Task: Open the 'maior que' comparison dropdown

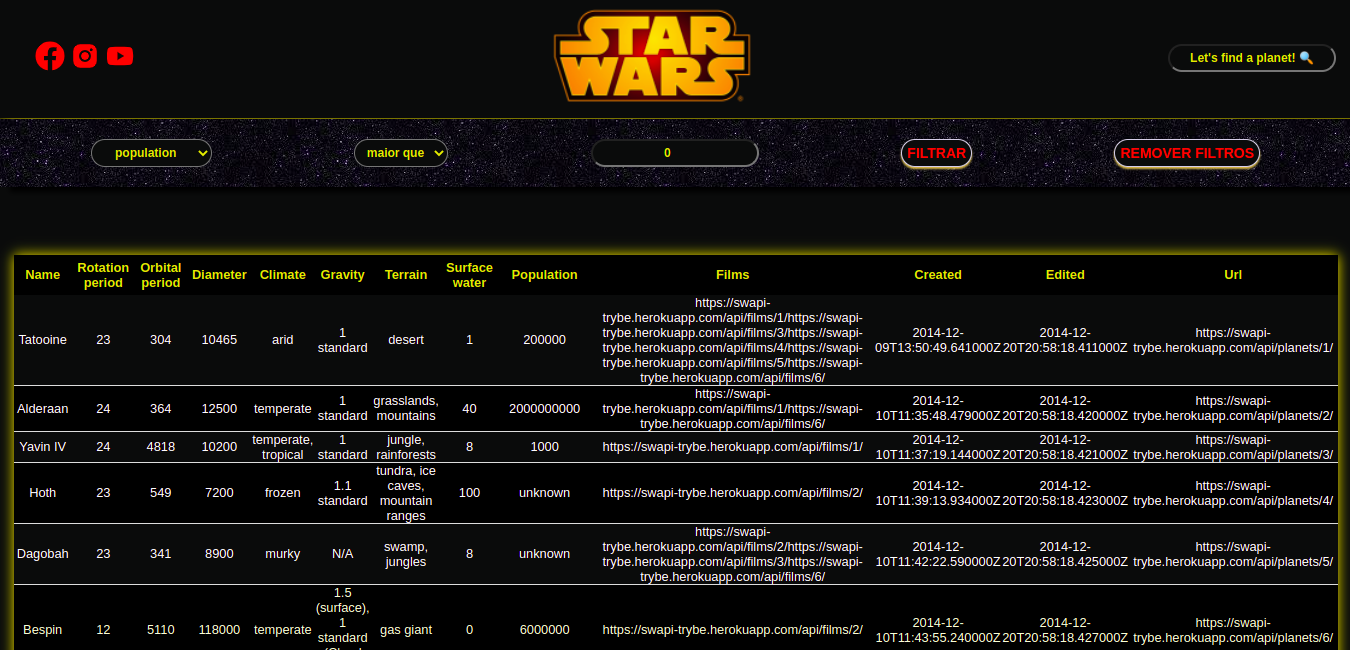Action: [400, 153]
